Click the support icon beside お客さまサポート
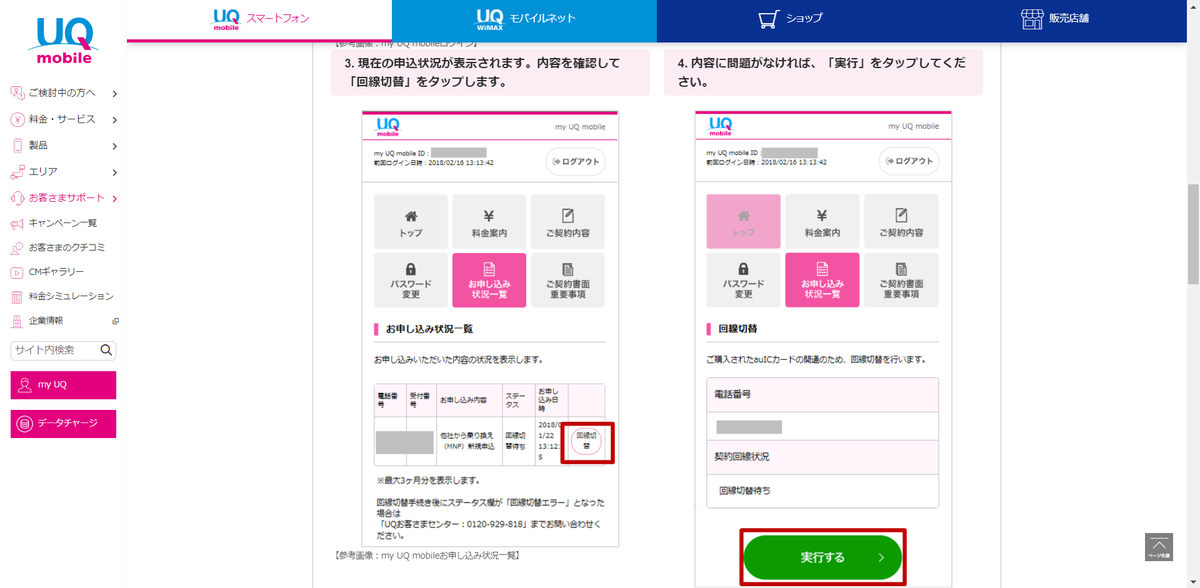The height and width of the screenshot is (588, 1200). pyautogui.click(x=17, y=198)
